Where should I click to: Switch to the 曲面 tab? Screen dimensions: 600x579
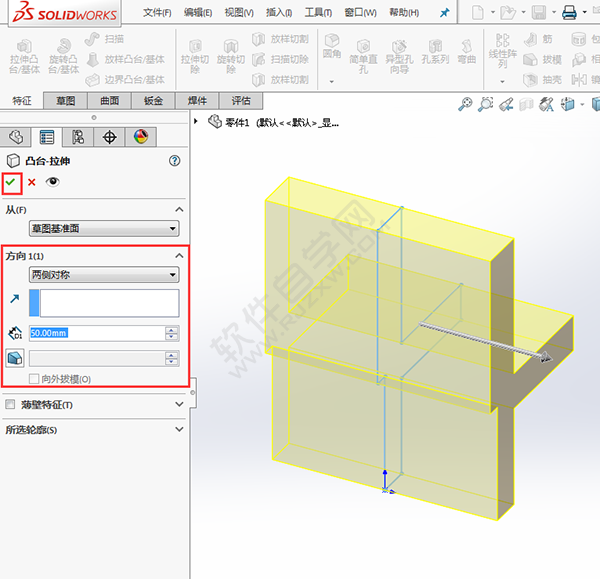click(x=109, y=101)
